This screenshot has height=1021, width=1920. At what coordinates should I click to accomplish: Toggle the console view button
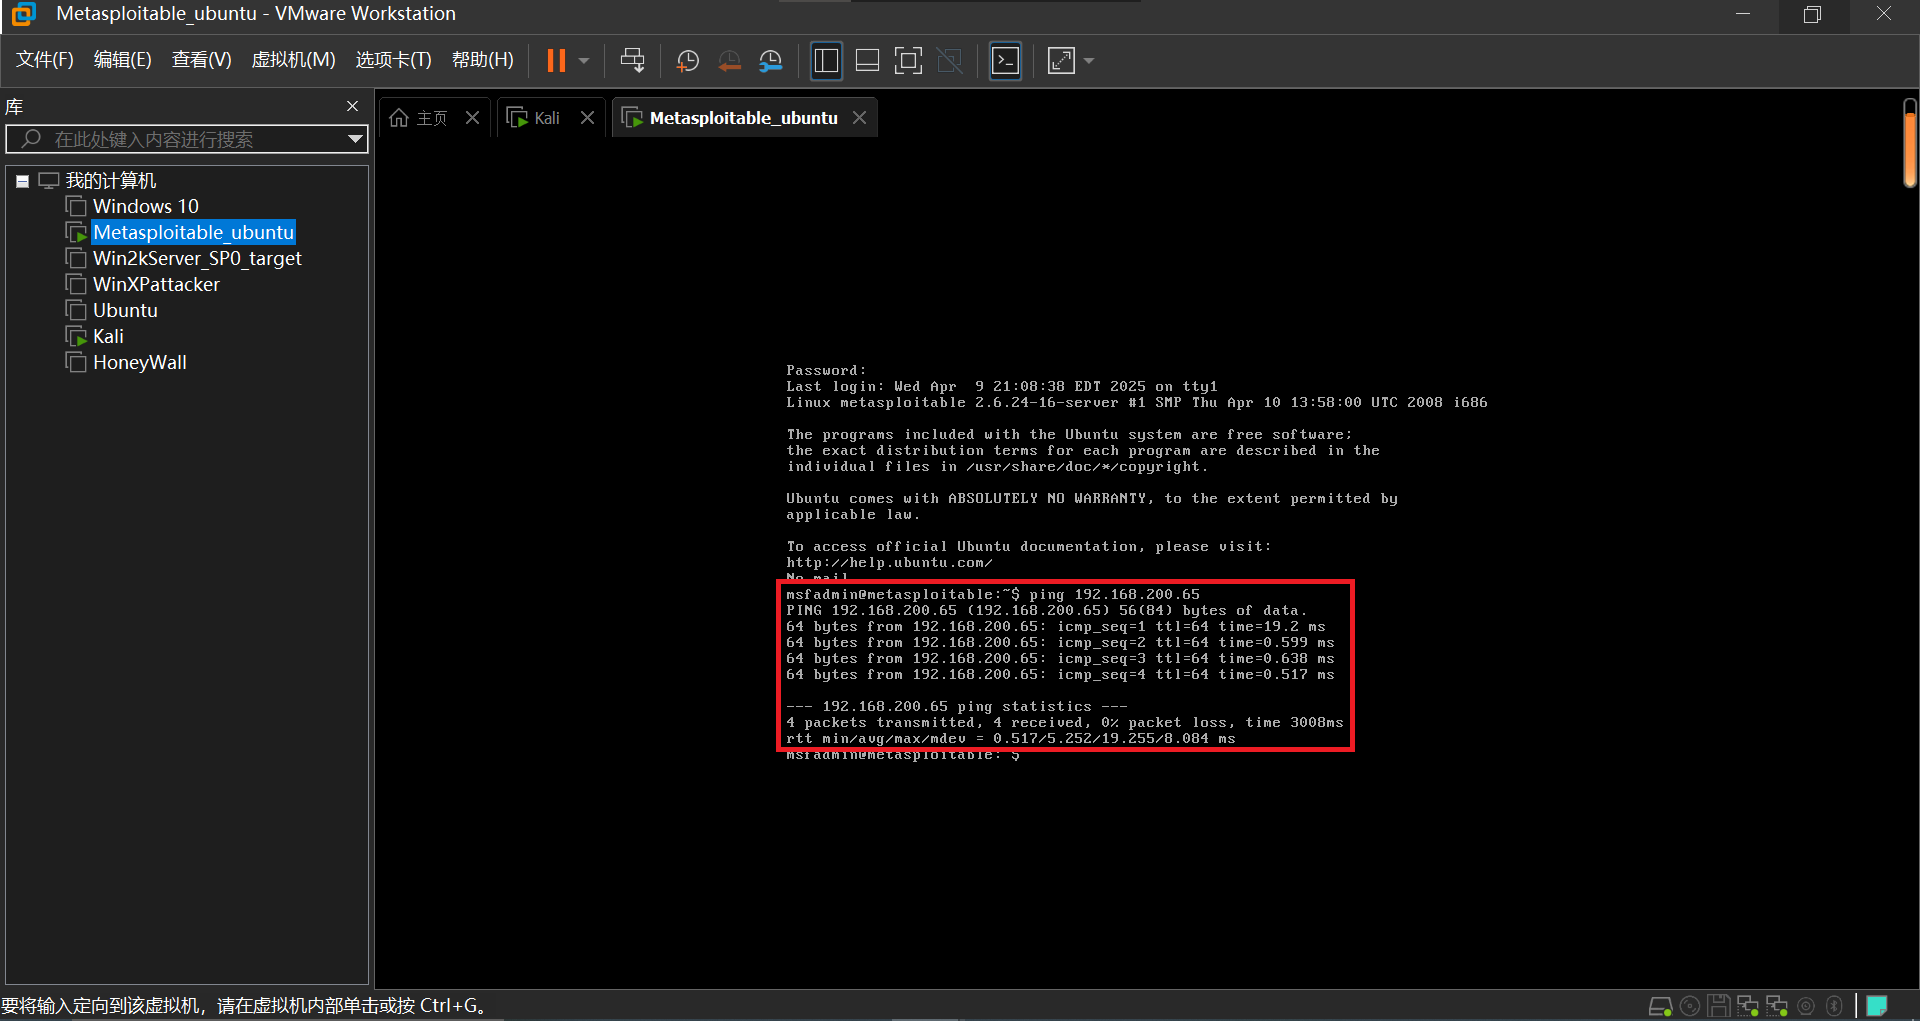(1005, 61)
